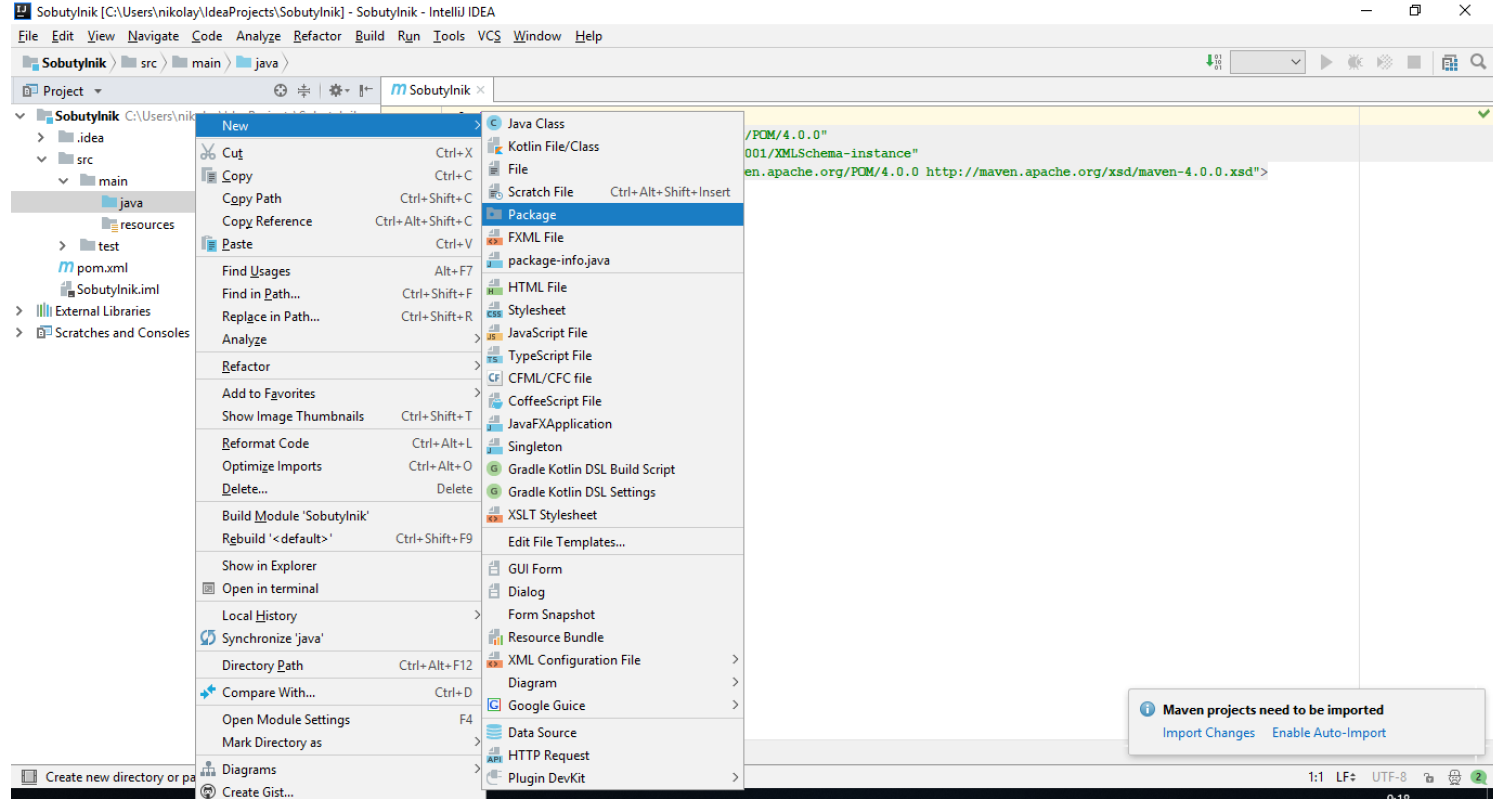Click Edit File Templates... entry
This screenshot has height=799, width=1494.
[613, 542]
